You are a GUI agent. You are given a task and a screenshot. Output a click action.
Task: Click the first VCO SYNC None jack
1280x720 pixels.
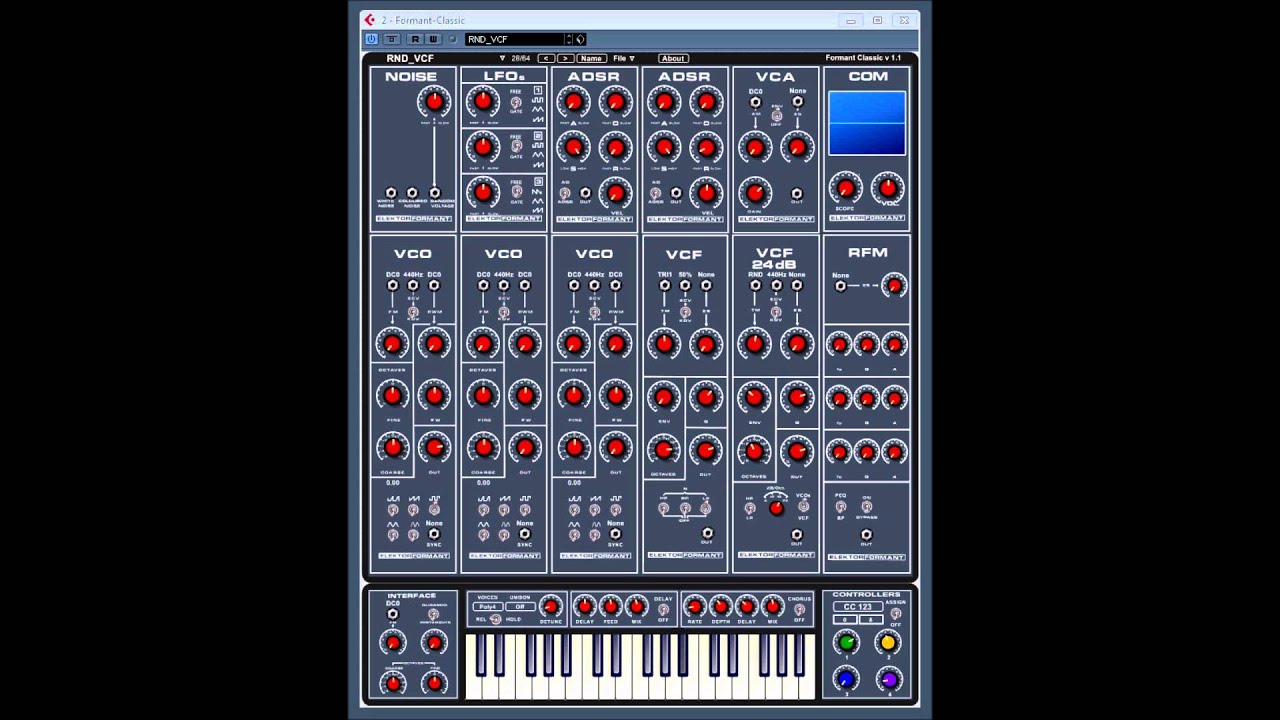click(x=434, y=534)
